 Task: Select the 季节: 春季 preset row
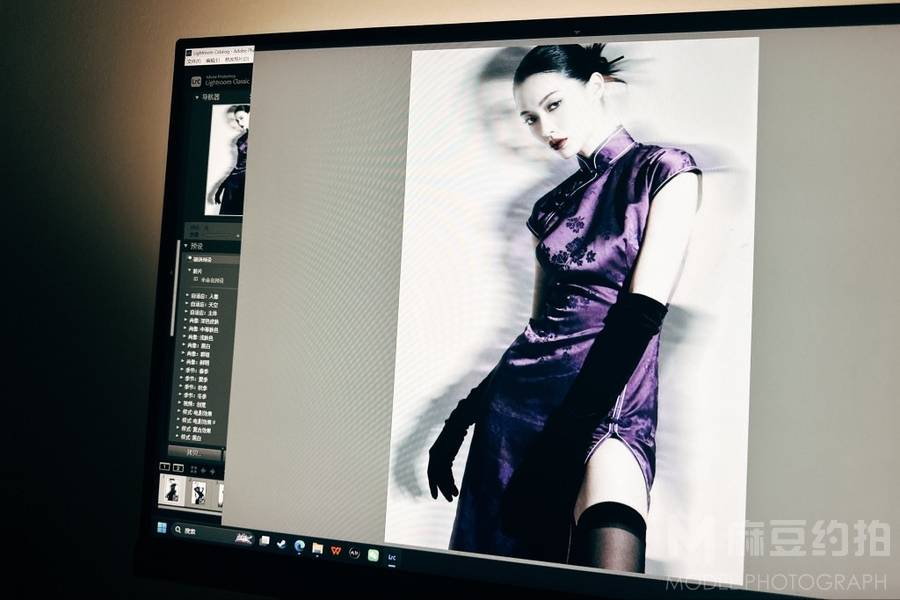[195, 371]
